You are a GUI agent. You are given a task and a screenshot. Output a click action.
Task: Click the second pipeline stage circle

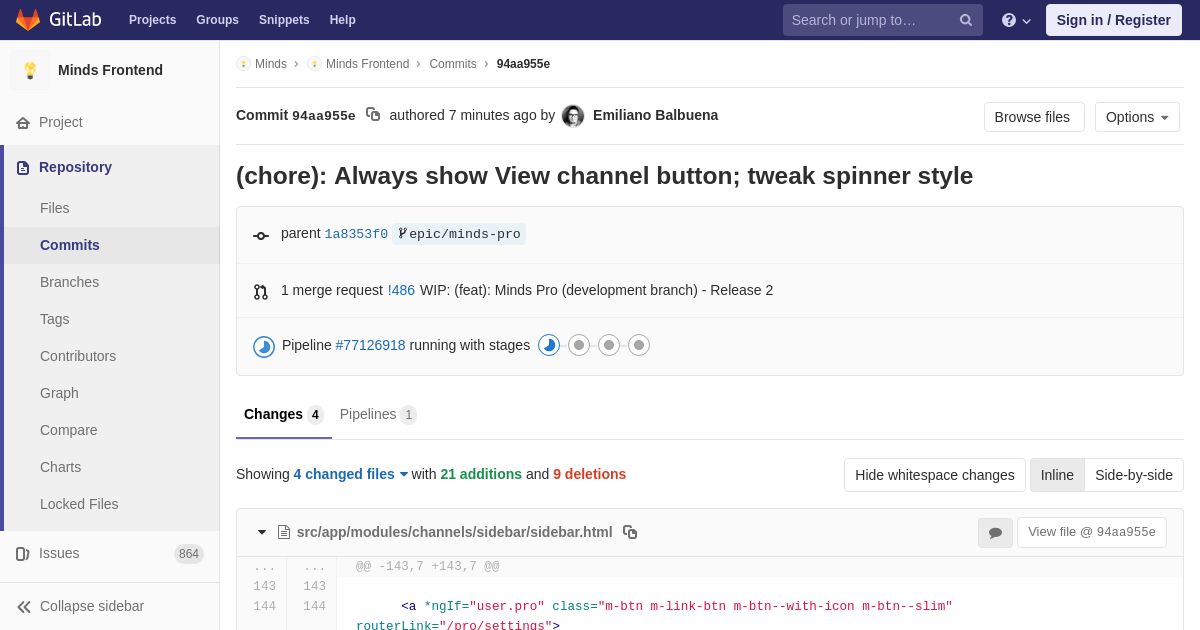579,345
